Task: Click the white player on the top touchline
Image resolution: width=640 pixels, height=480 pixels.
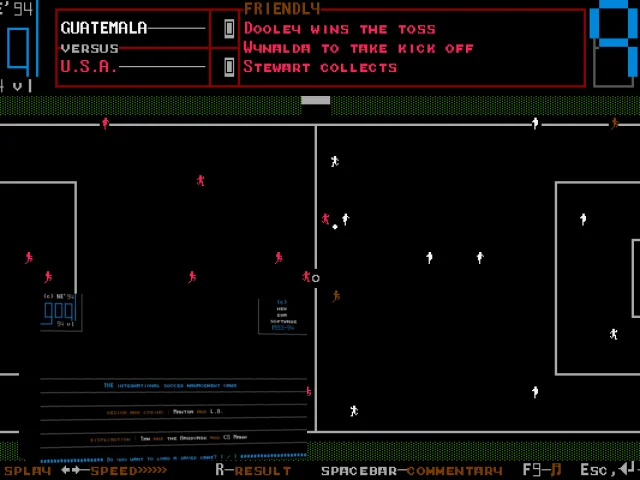Action: point(535,123)
